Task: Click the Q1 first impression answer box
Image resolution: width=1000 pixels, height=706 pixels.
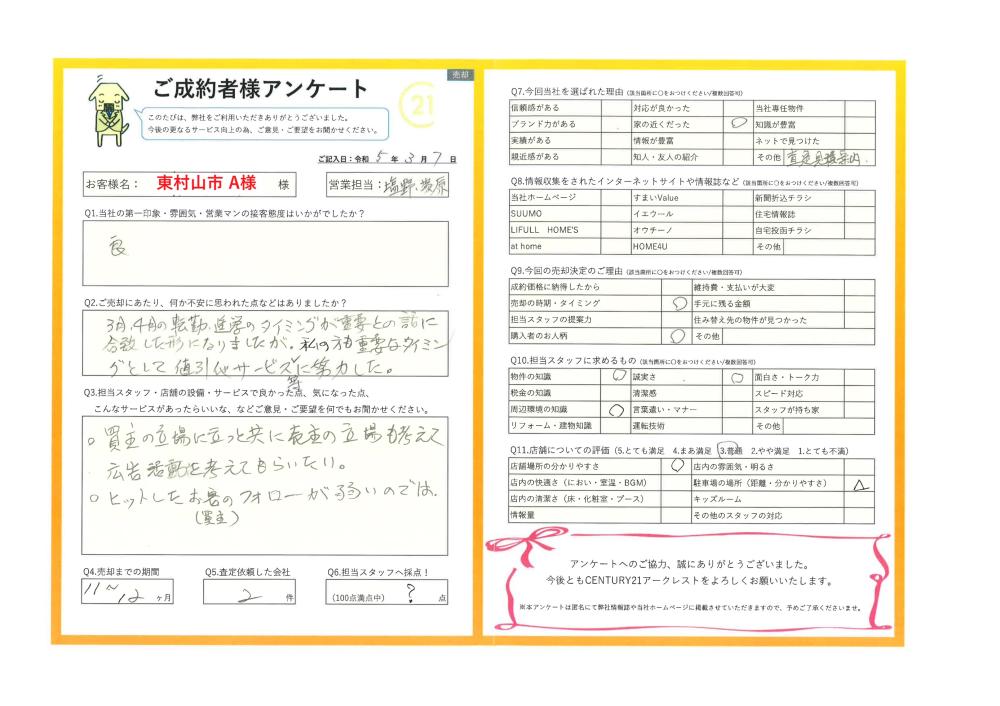Action: [x=265, y=253]
